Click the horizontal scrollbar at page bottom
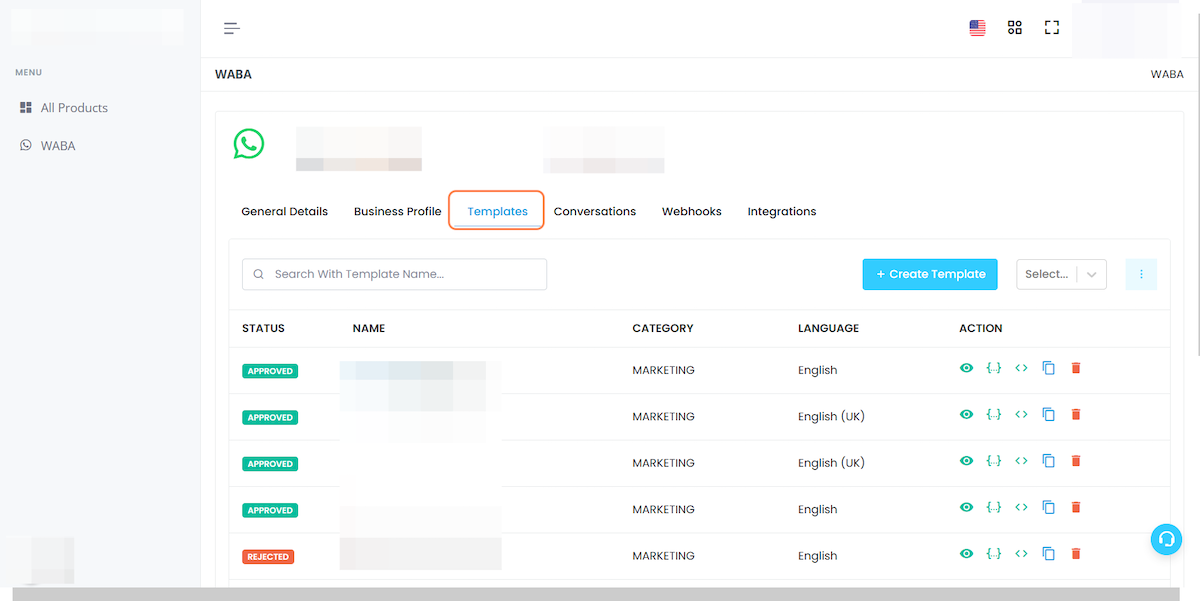The image size is (1200, 601). point(594,594)
